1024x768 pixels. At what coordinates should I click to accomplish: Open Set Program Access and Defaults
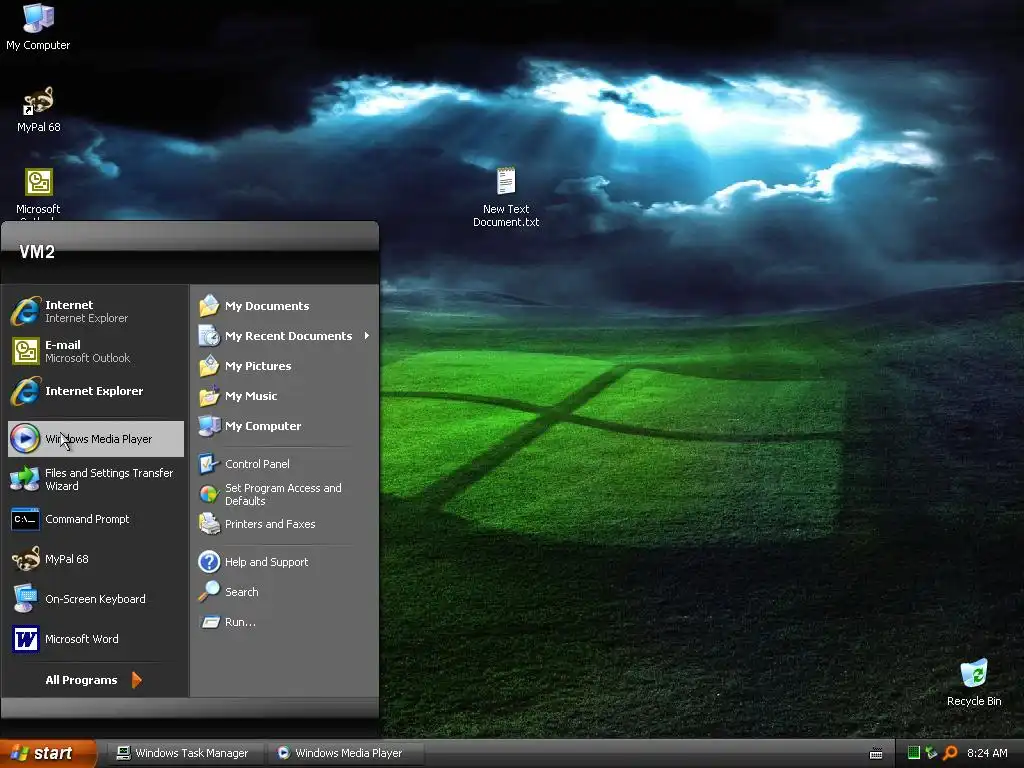click(x=285, y=494)
